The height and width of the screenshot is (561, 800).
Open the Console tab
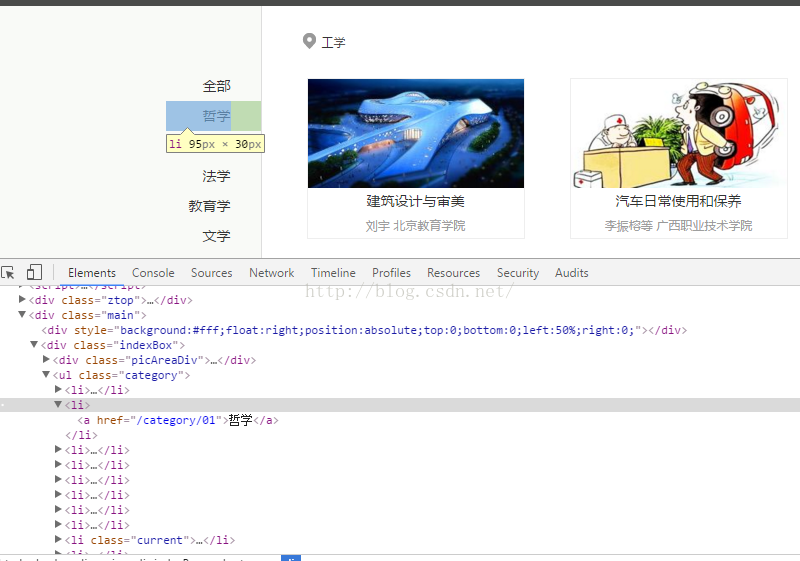point(153,273)
